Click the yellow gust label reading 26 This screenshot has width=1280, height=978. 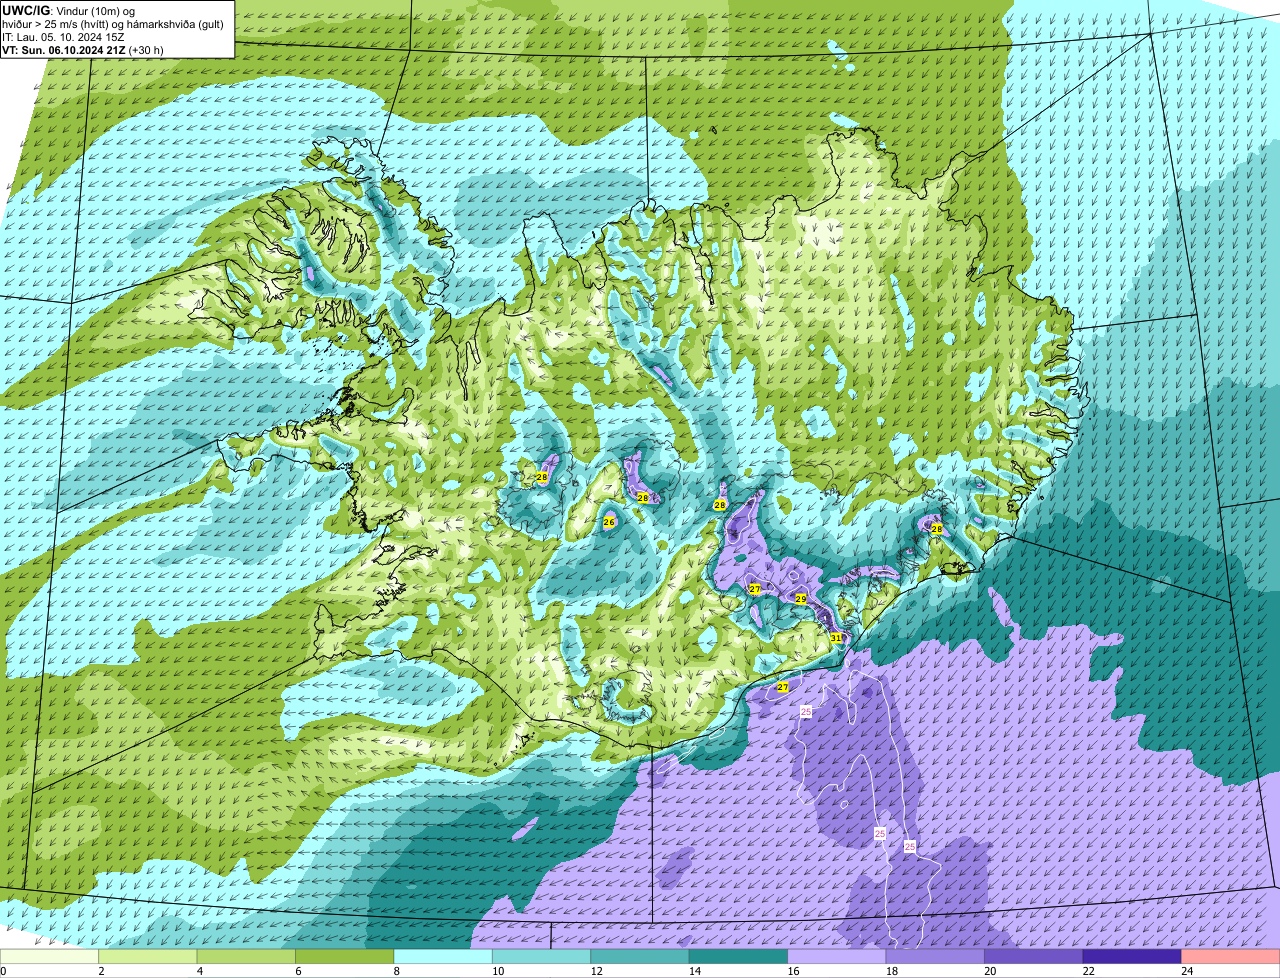[608, 522]
